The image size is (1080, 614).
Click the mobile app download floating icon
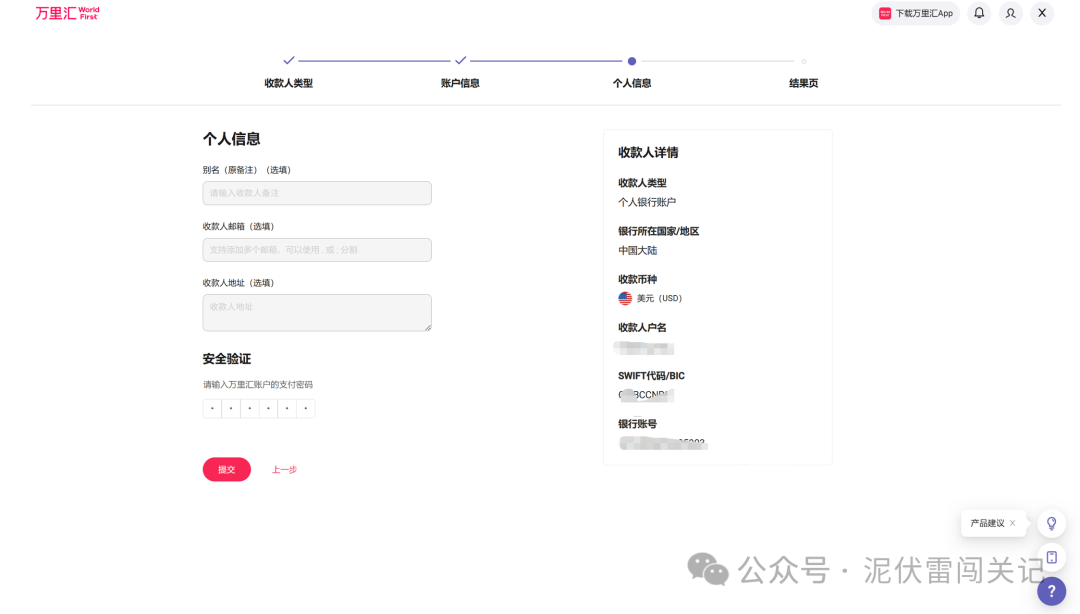pos(1051,556)
